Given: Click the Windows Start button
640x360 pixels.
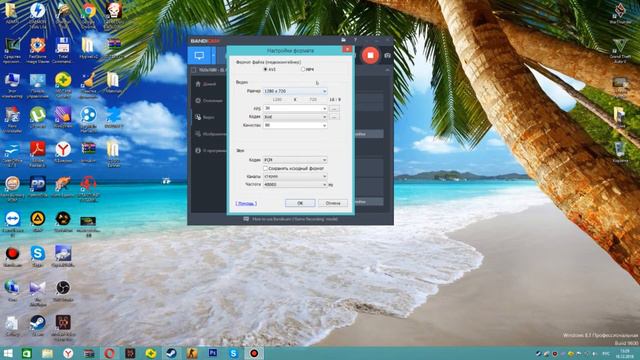Looking at the screenshot, I should 8,353.
